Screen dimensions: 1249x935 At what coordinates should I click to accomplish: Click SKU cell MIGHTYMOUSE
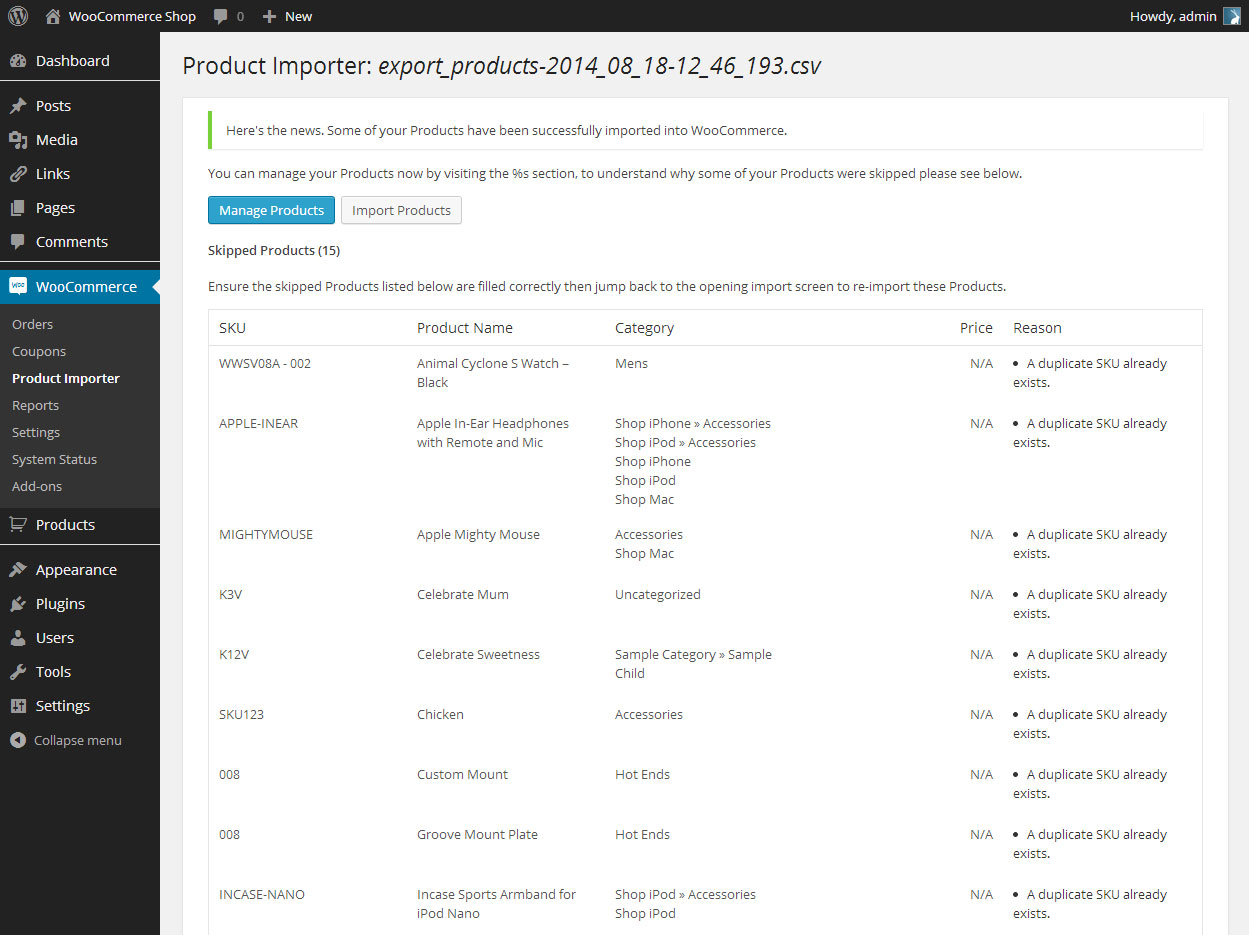click(x=266, y=535)
